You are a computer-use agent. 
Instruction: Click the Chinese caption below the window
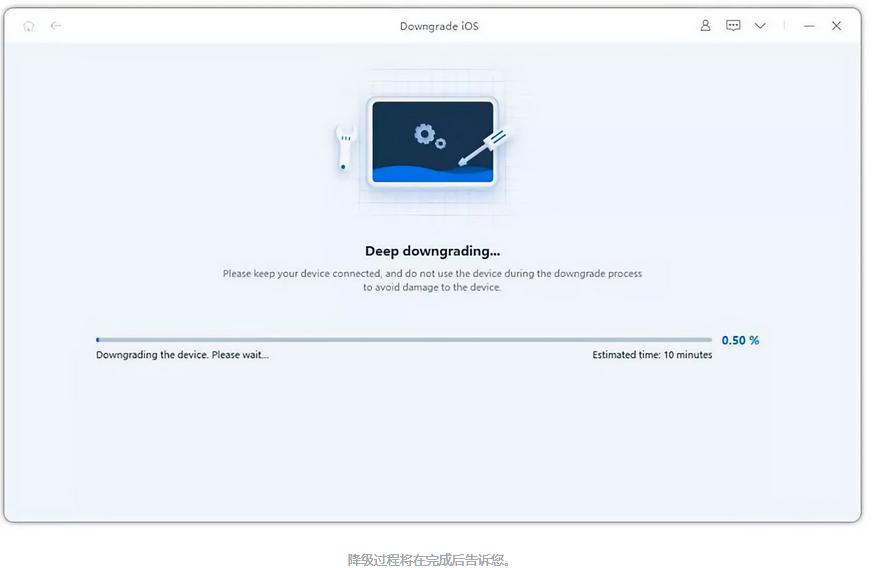pyautogui.click(x=429, y=560)
